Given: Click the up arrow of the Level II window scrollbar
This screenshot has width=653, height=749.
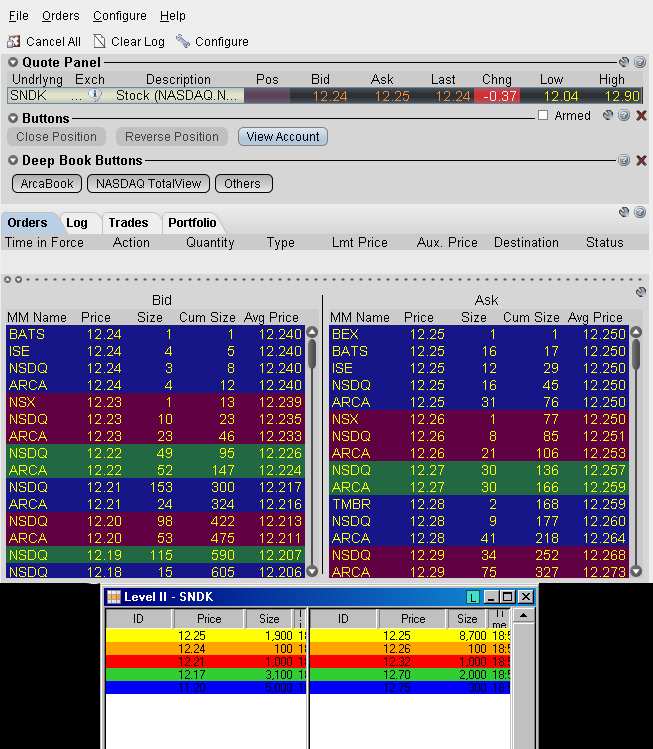Looking at the screenshot, I should (x=524, y=616).
